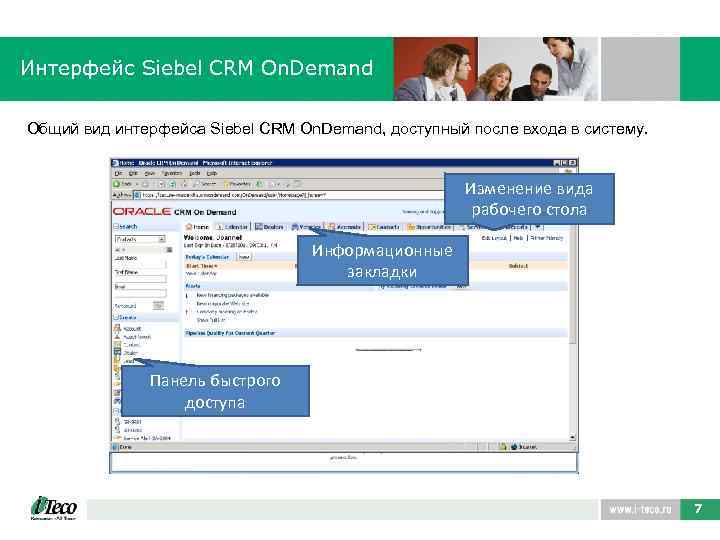Open the File menu in Internet Explorer
The image size is (720, 540).
118,174
